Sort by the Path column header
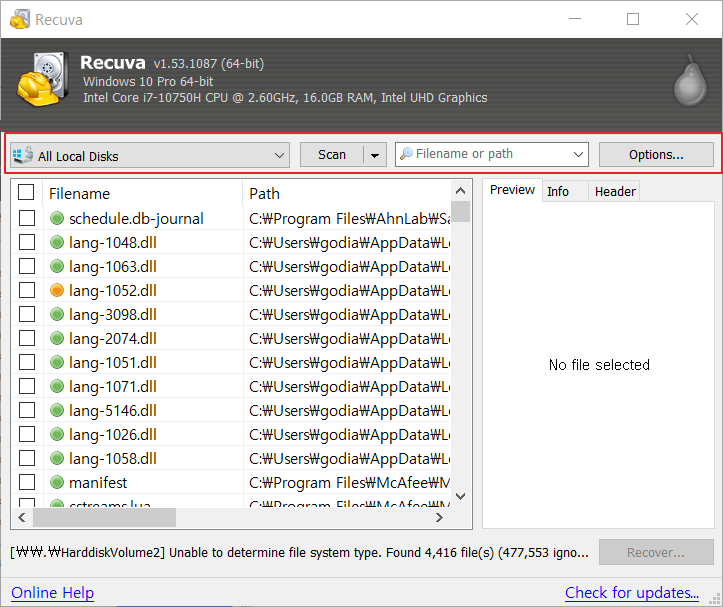 pyautogui.click(x=347, y=193)
